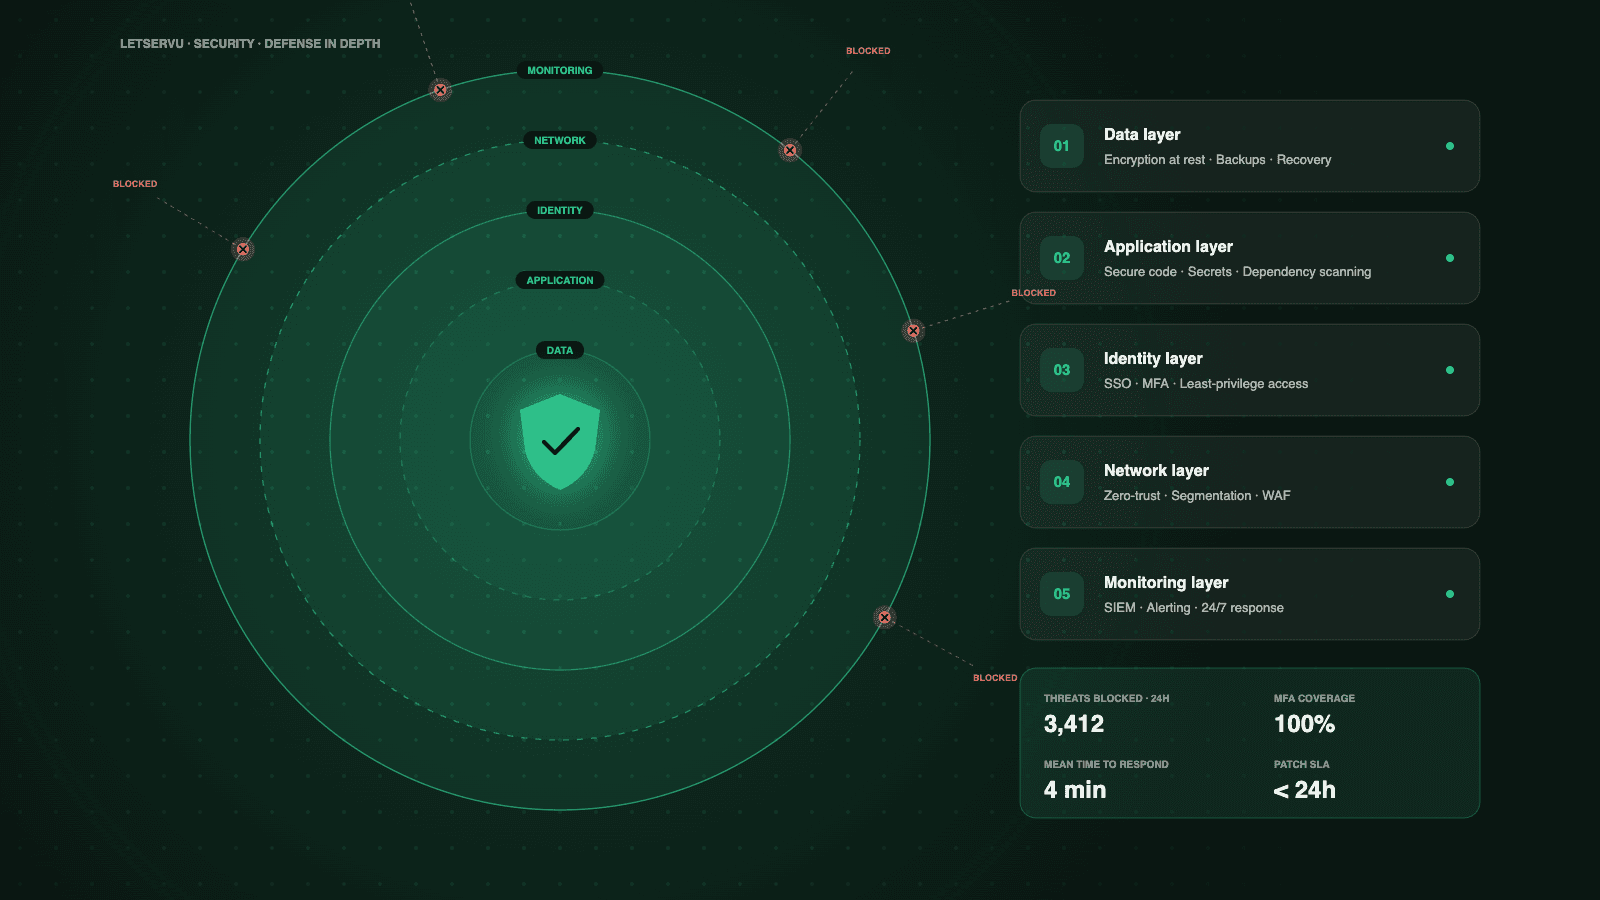Viewport: 1600px width, 900px height.
Task: Click the 04 number badge of Network layer
Action: [x=1062, y=482]
